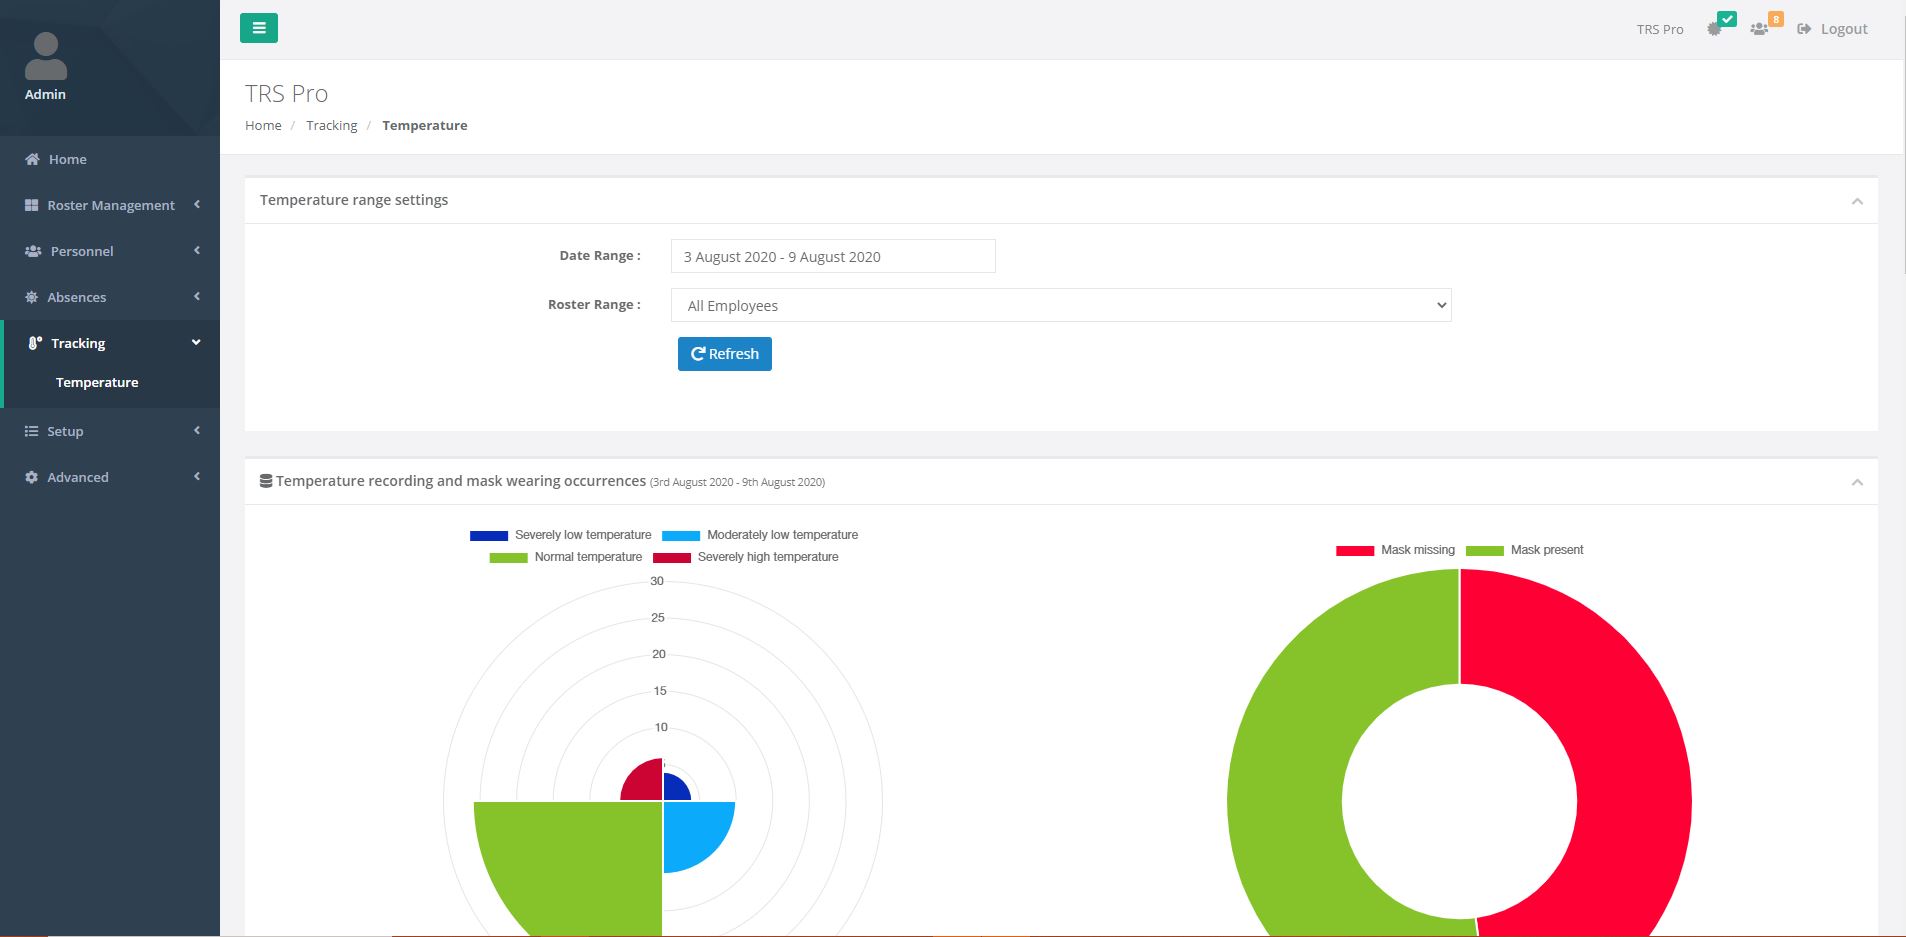Click the Date Range input field
Image resolution: width=1906 pixels, height=937 pixels.
tap(833, 256)
